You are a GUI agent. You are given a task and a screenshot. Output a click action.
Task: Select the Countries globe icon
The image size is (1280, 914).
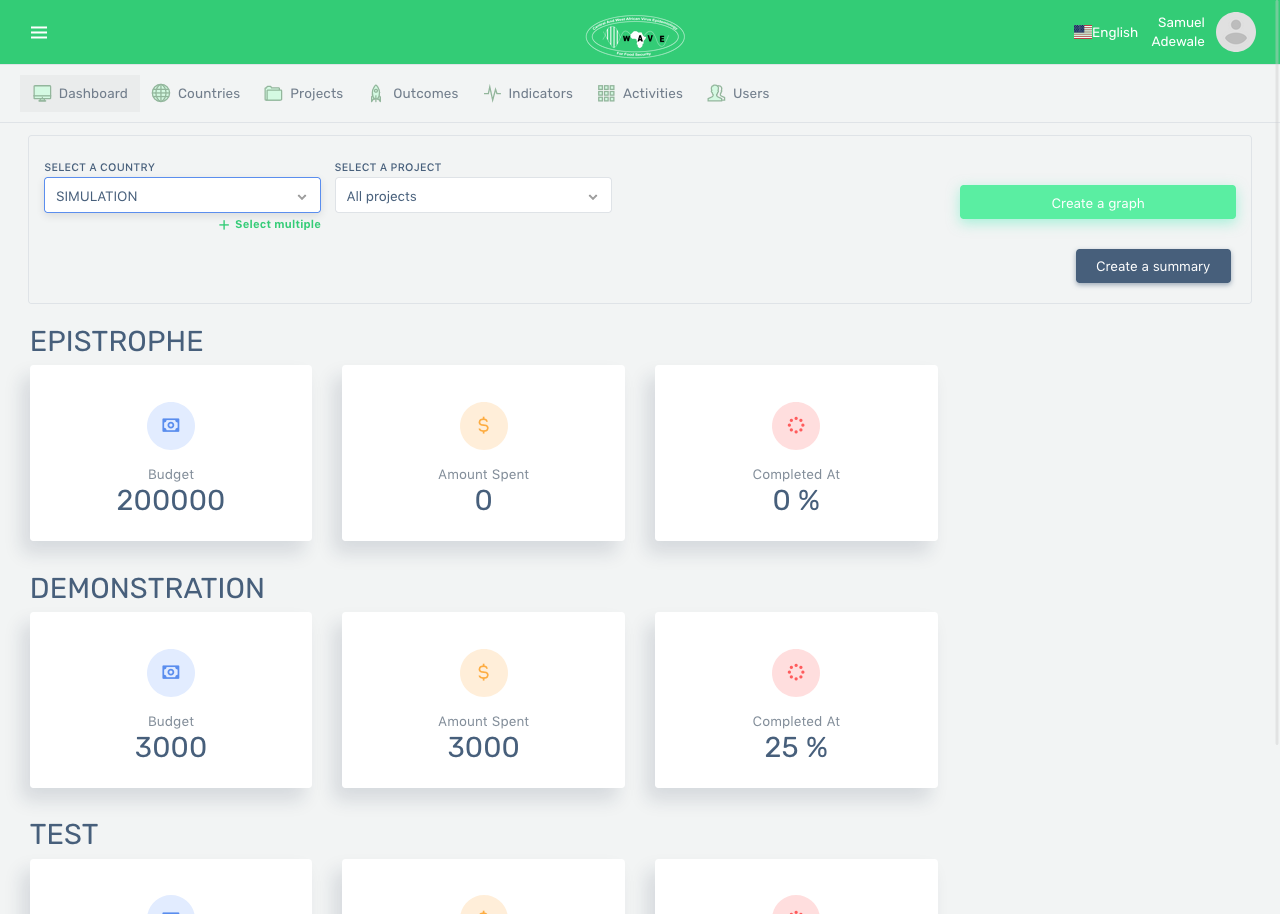tap(160, 92)
